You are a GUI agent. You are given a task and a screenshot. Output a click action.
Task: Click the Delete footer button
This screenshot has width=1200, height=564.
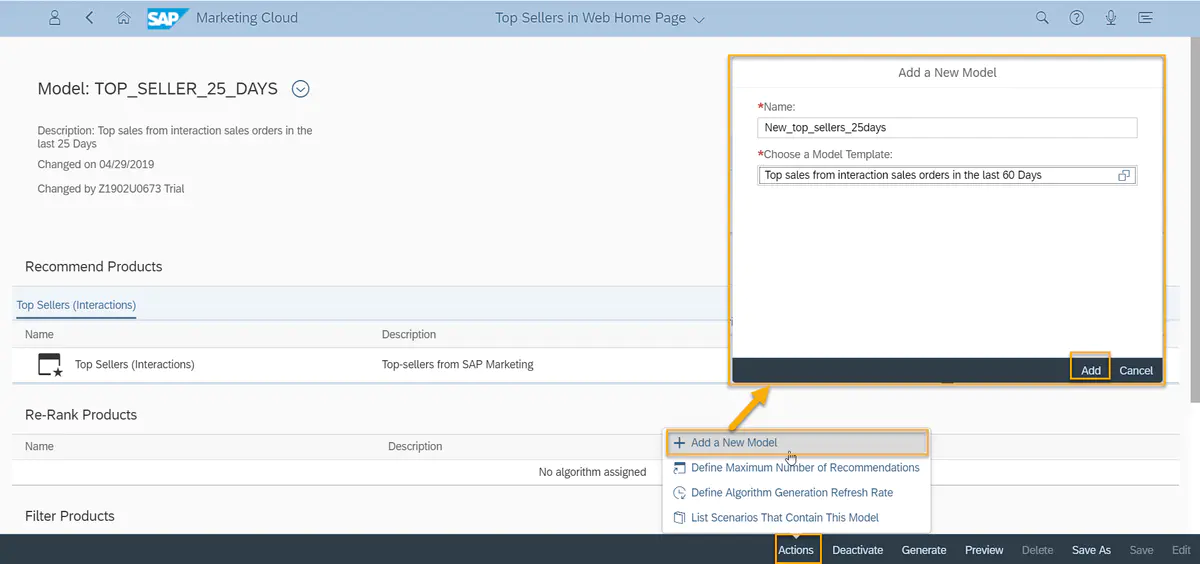coord(1037,550)
